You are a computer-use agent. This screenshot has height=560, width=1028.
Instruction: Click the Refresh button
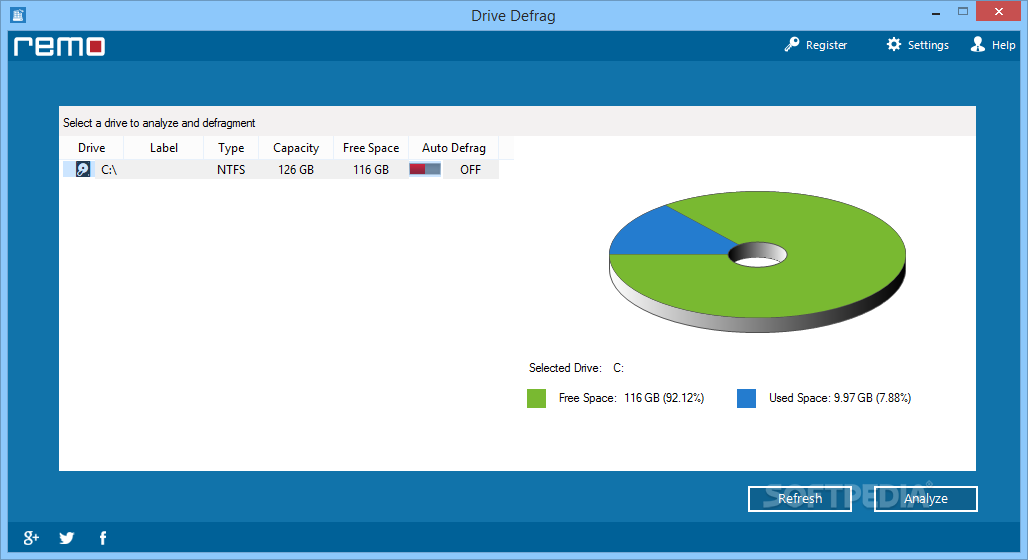[x=799, y=498]
